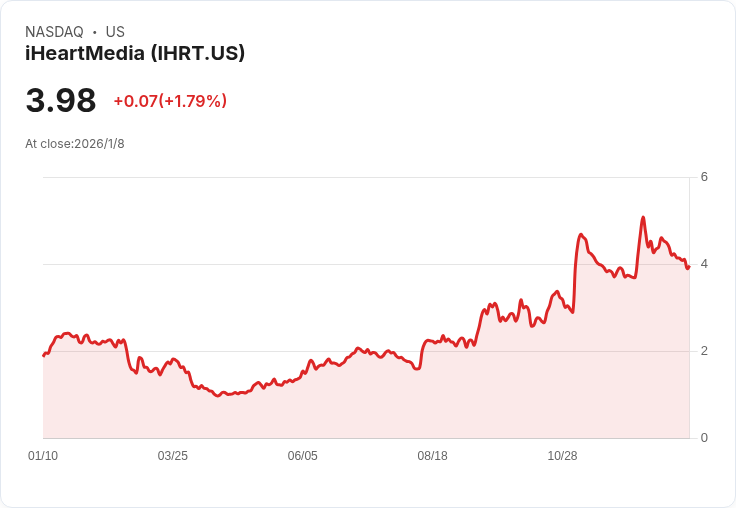Viewport: 736px width, 508px height.
Task: Click the starting point of the price line
Action: tap(44, 355)
